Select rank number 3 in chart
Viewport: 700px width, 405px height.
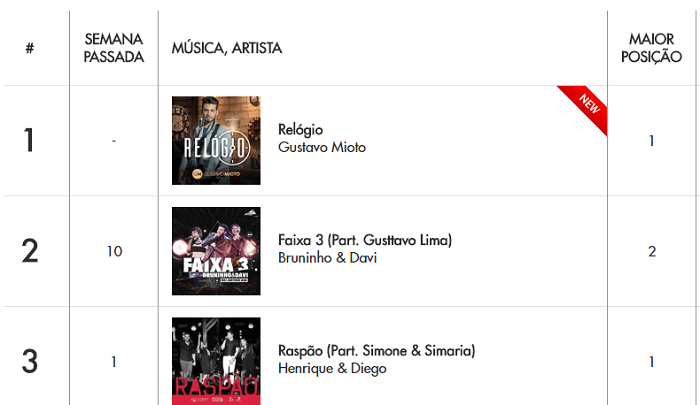click(x=29, y=361)
